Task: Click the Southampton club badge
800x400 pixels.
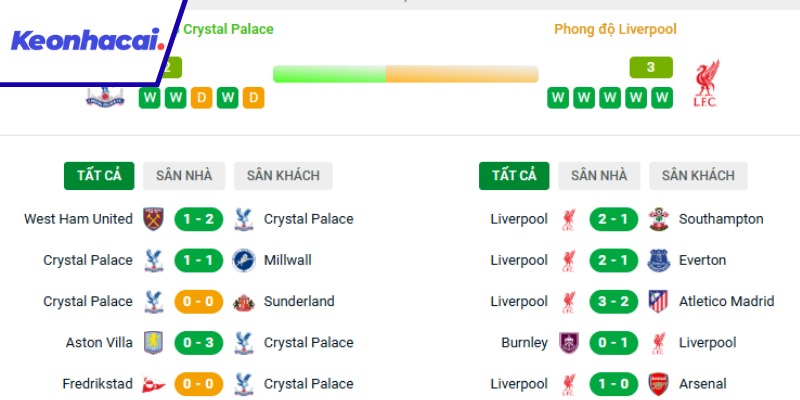Action: tap(658, 219)
